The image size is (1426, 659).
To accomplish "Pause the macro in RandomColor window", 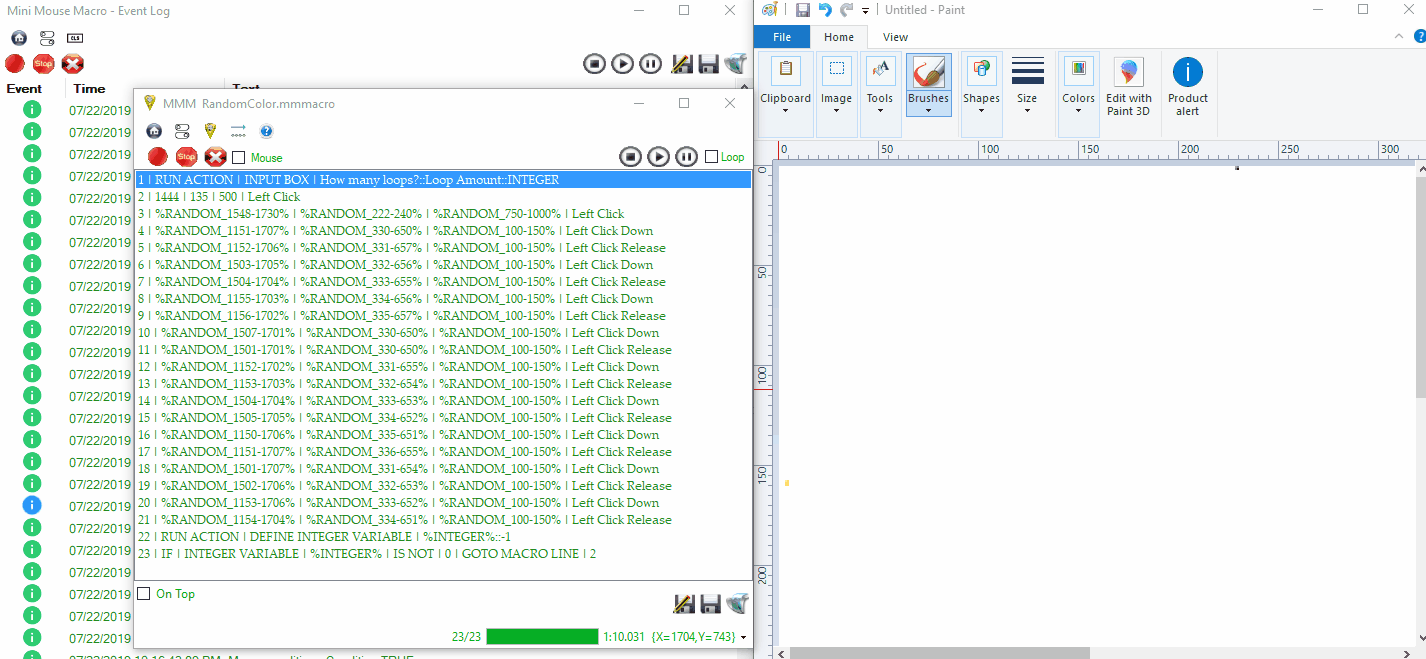I will pyautogui.click(x=686, y=156).
